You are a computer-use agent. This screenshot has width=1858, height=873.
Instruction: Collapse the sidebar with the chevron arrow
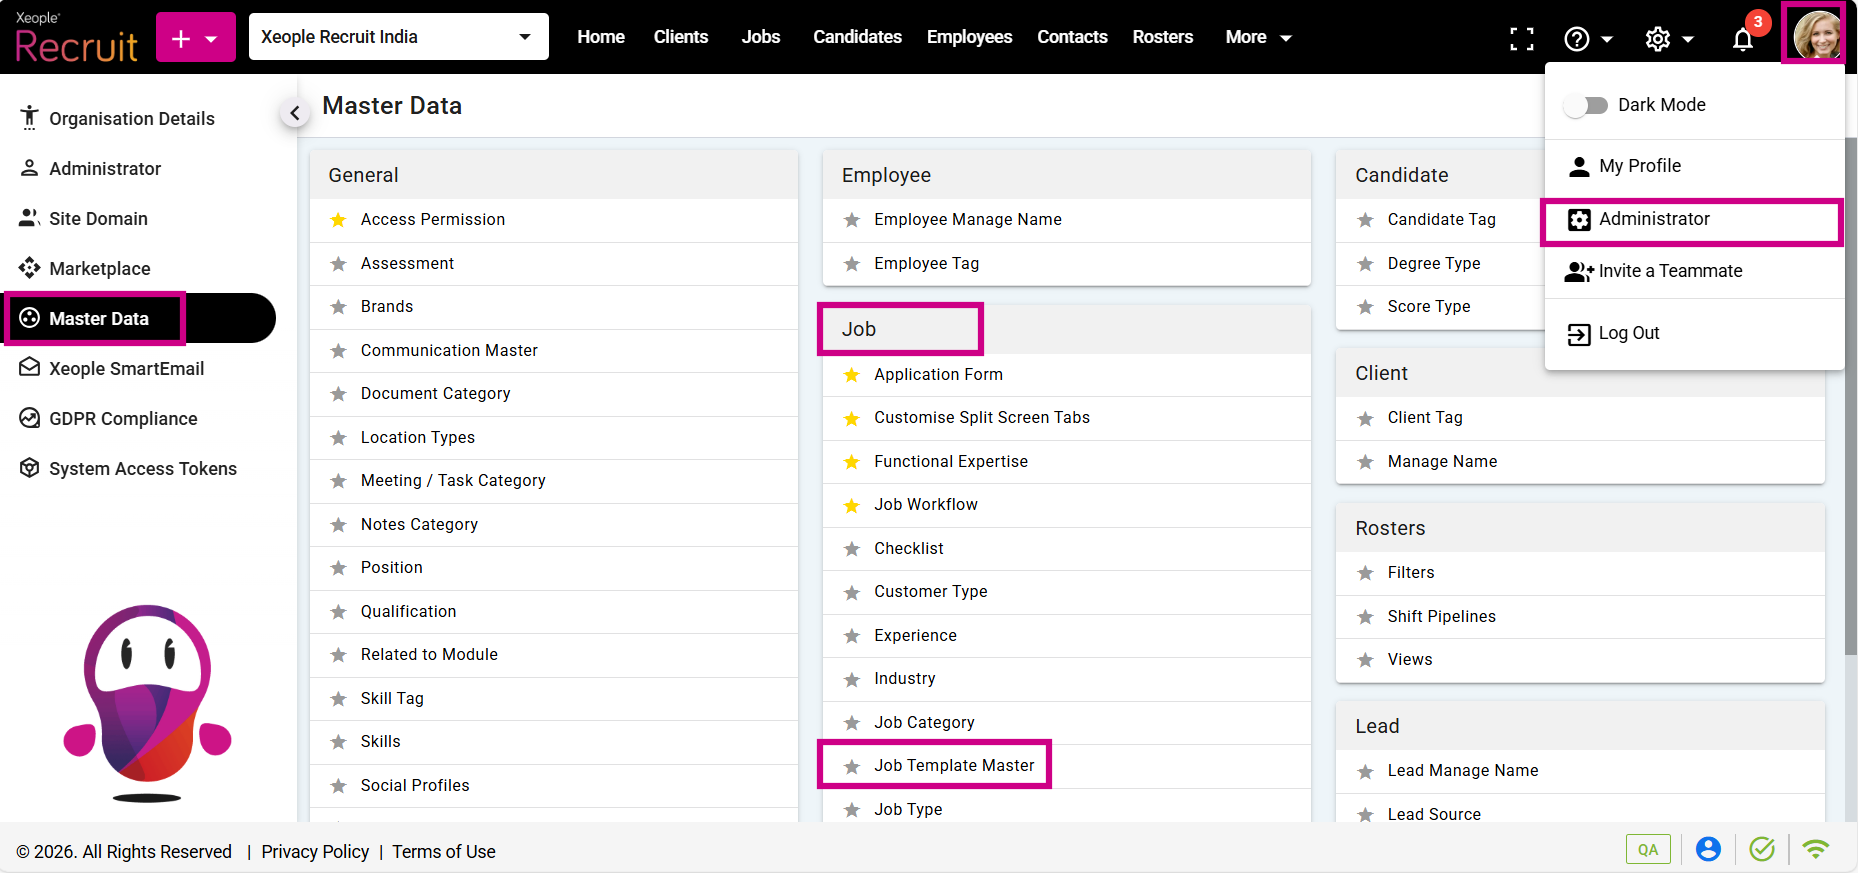[x=294, y=113]
